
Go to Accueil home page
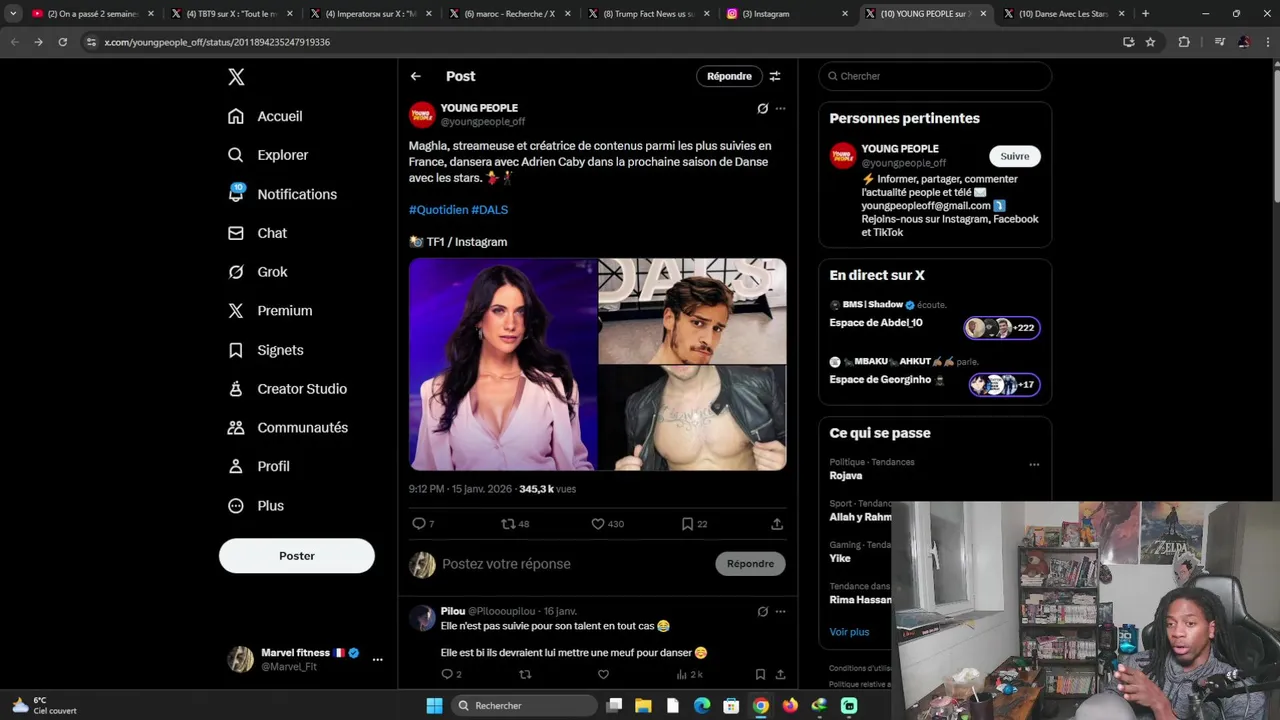(x=265, y=116)
